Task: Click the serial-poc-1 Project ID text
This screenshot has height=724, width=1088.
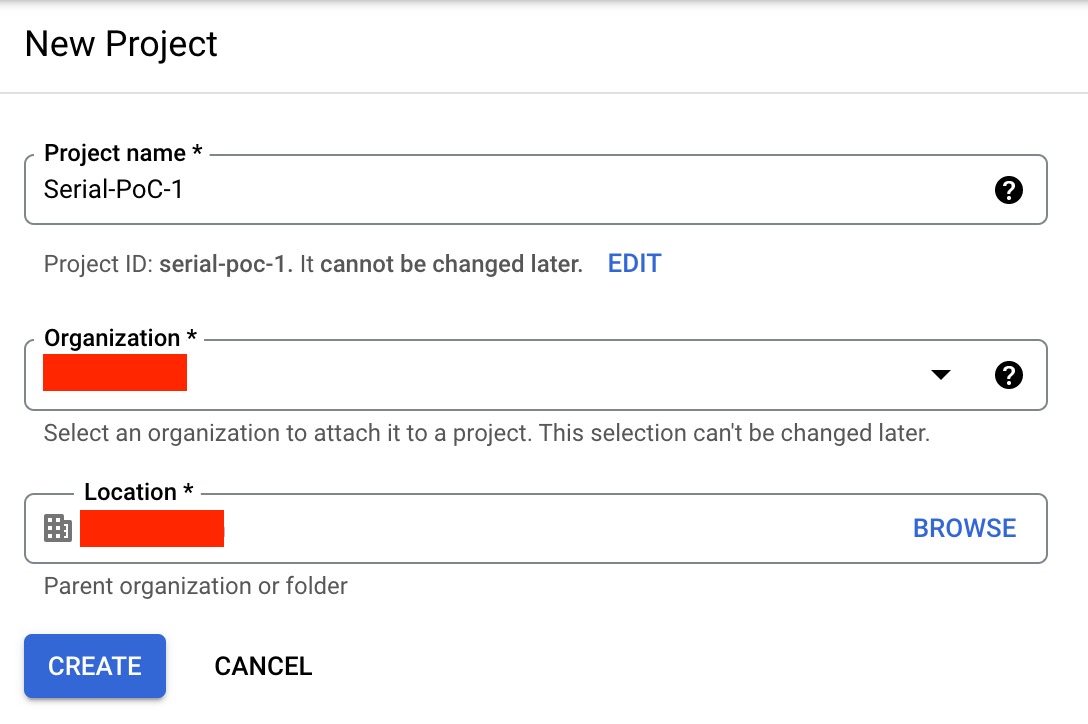Action: pos(222,264)
